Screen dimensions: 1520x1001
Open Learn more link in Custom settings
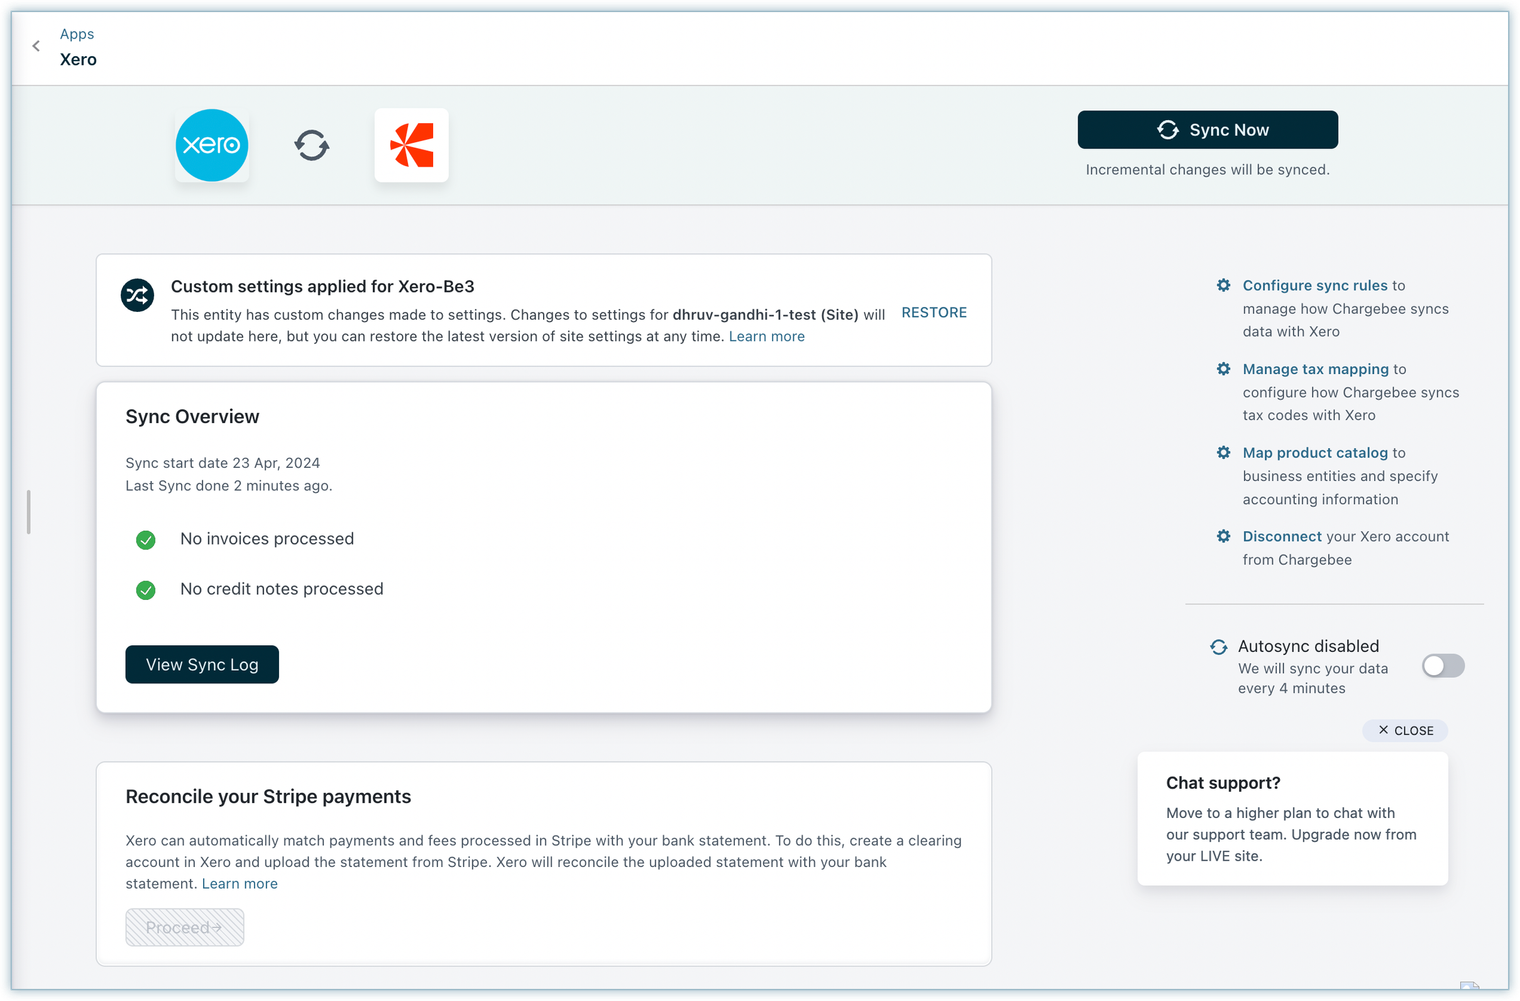(766, 337)
